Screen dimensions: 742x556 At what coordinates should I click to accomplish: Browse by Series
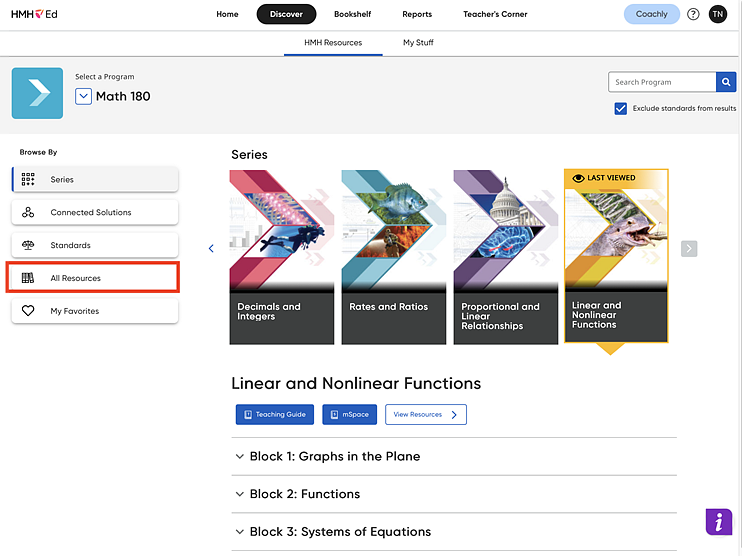pos(95,179)
